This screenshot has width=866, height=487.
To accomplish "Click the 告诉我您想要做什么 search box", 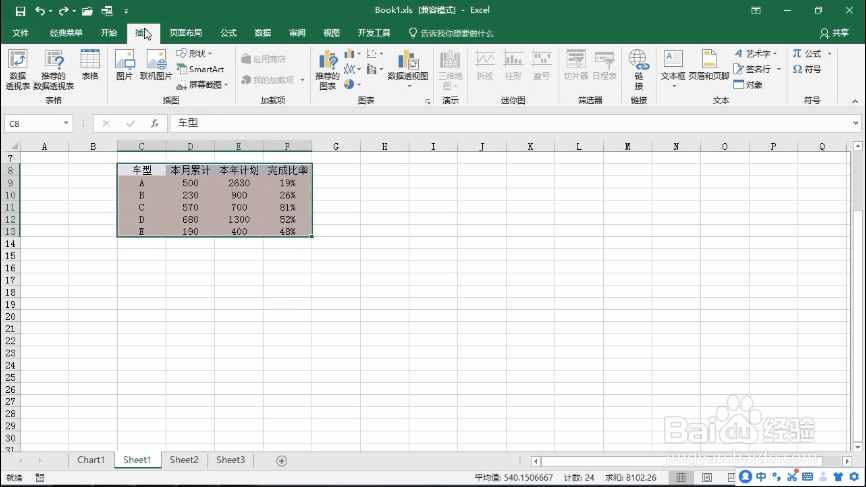I will click(451, 33).
